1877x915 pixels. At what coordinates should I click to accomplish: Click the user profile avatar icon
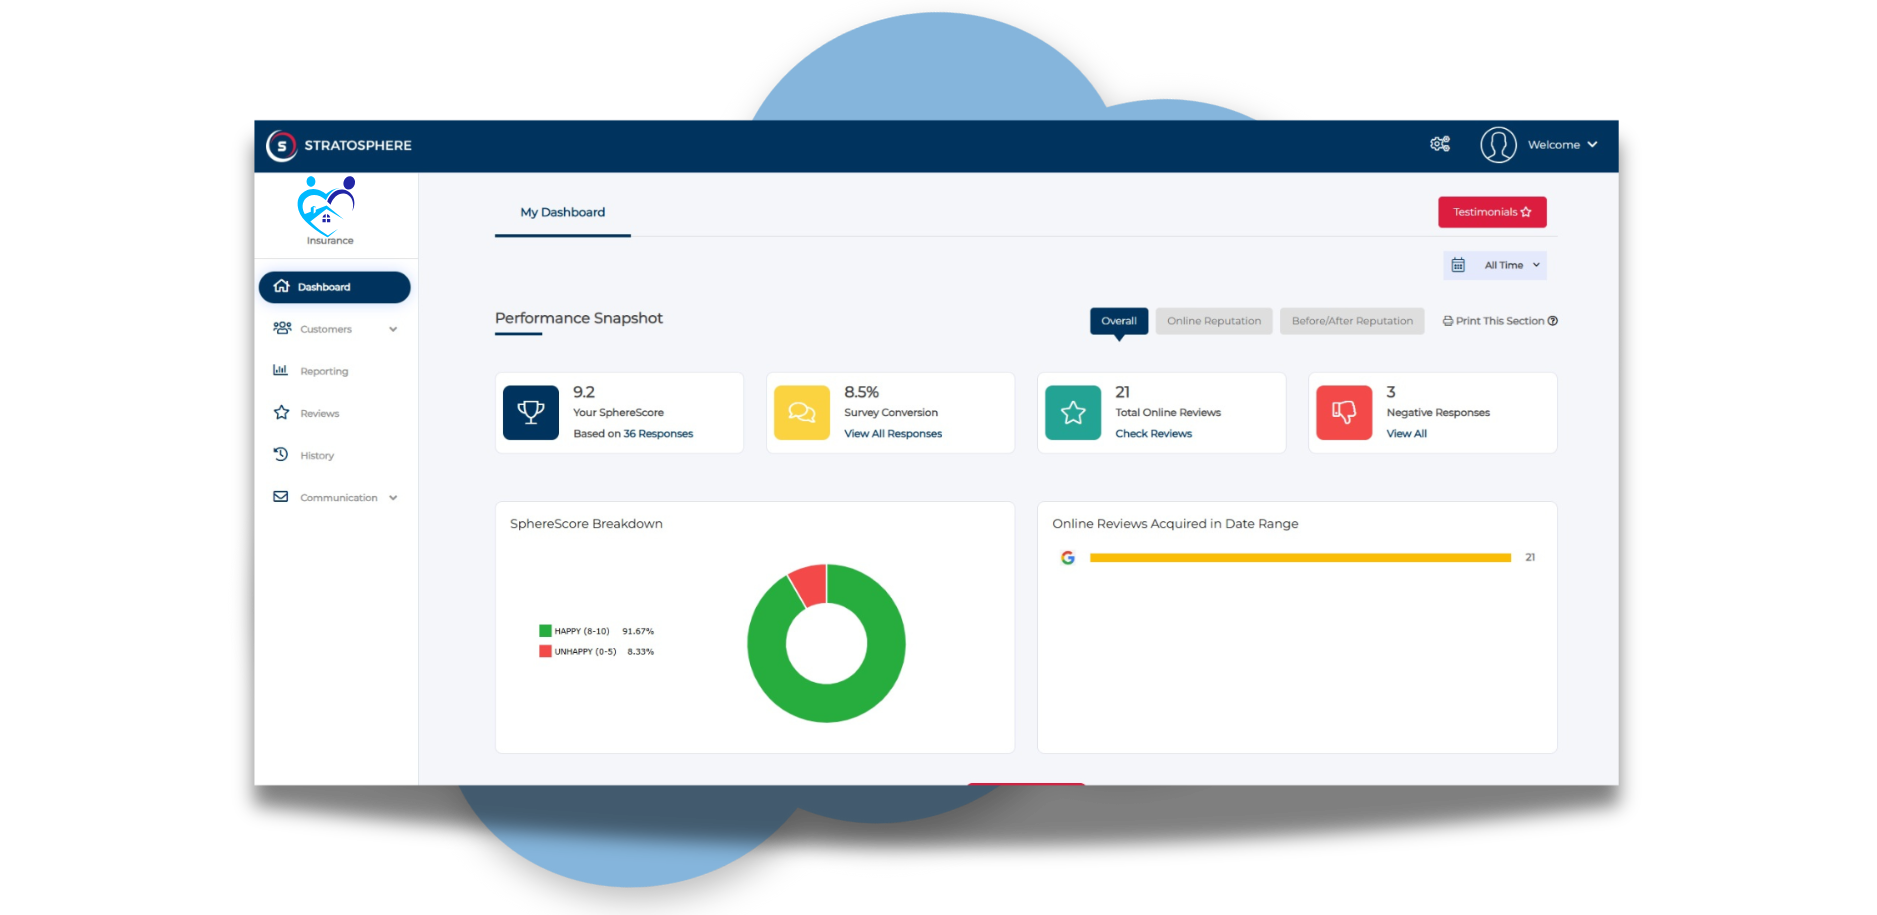point(1498,145)
